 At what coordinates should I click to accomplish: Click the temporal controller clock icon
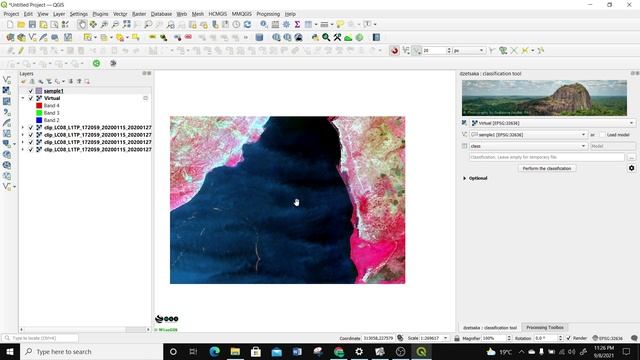236,24
